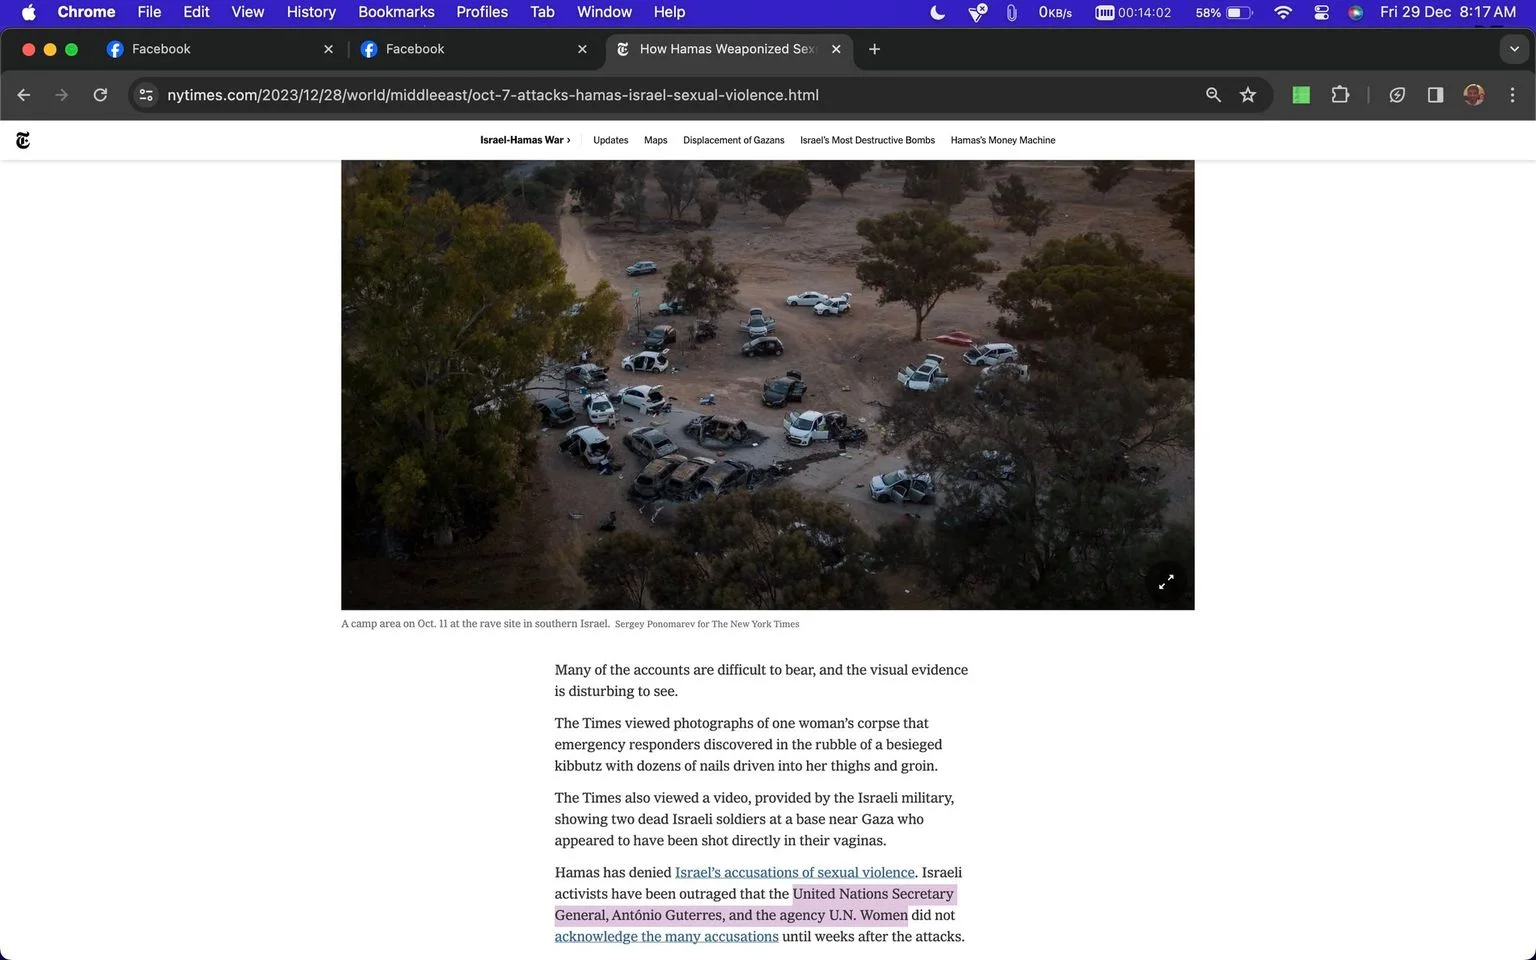Toggle the Do Not Disturb moon icon
The height and width of the screenshot is (960, 1536).
937,12
